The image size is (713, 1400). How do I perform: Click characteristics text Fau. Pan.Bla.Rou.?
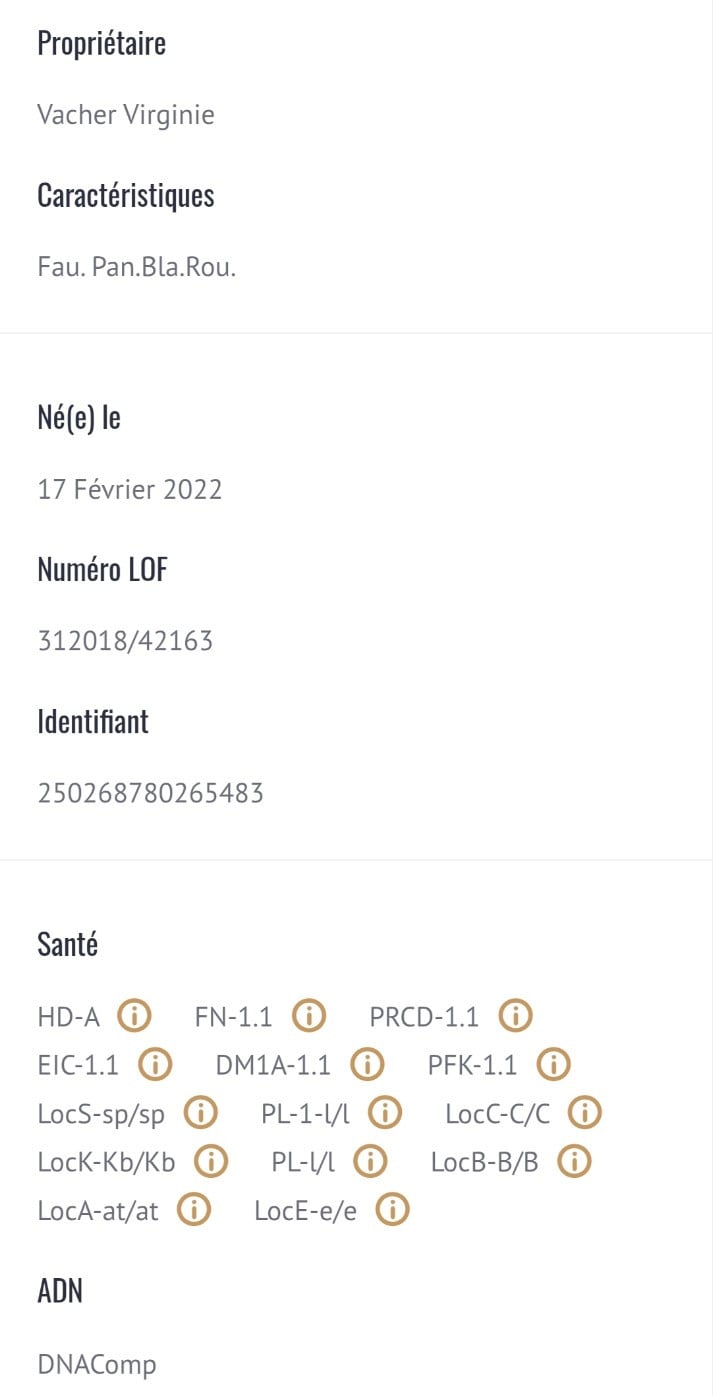tap(137, 267)
